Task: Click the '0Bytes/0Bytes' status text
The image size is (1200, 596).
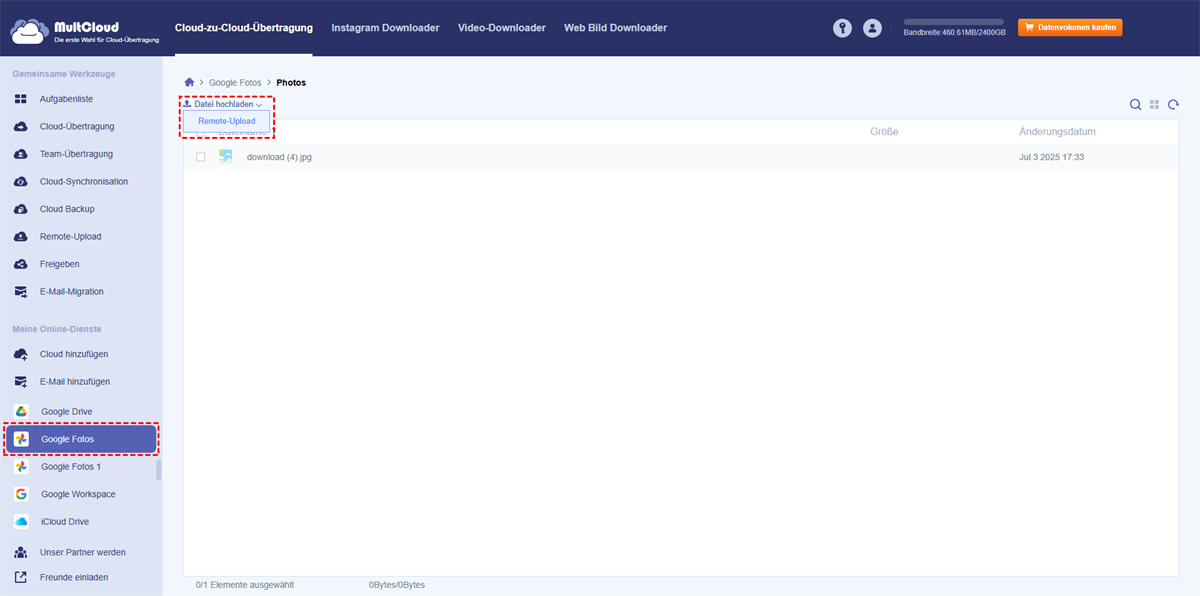Action: click(x=397, y=585)
